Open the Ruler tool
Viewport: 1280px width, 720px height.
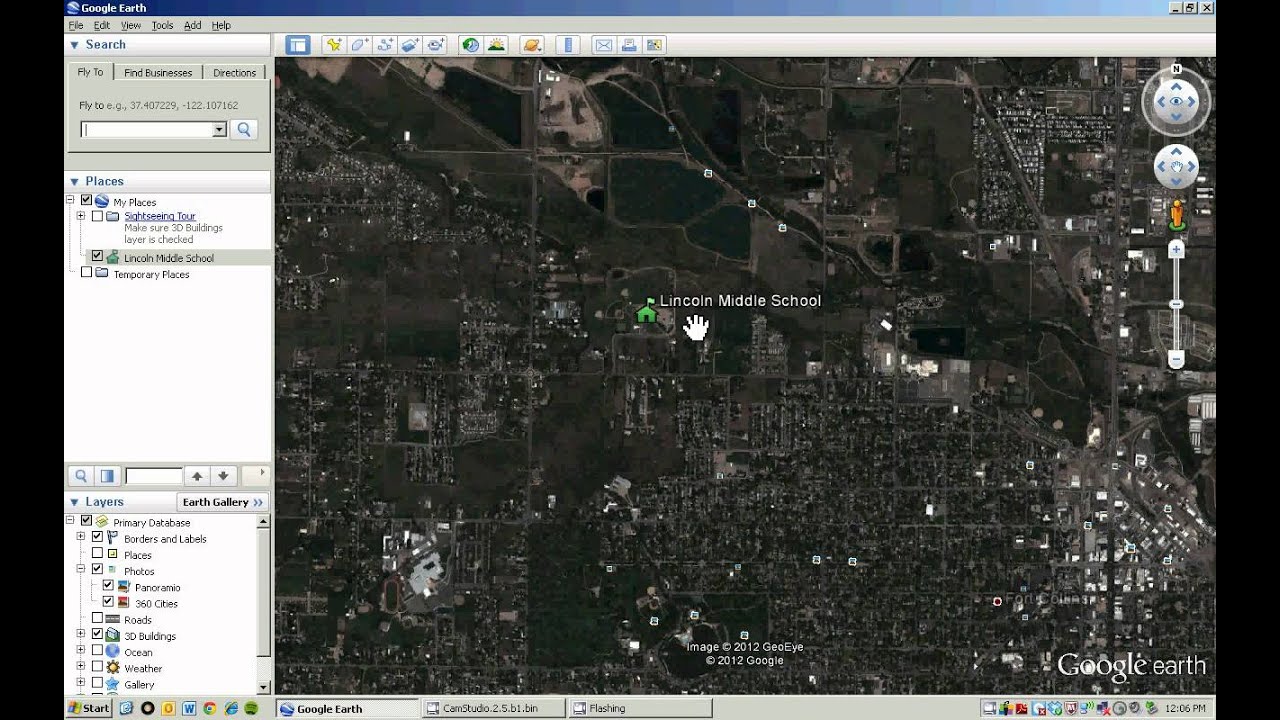pyautogui.click(x=567, y=45)
